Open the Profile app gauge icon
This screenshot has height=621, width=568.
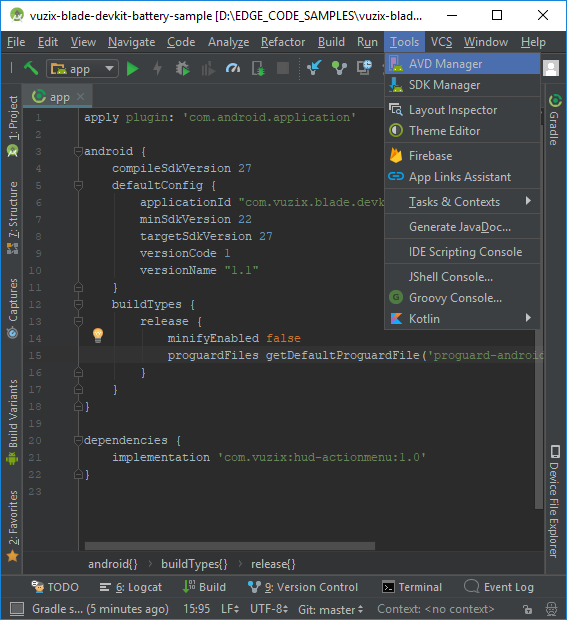coord(233,69)
